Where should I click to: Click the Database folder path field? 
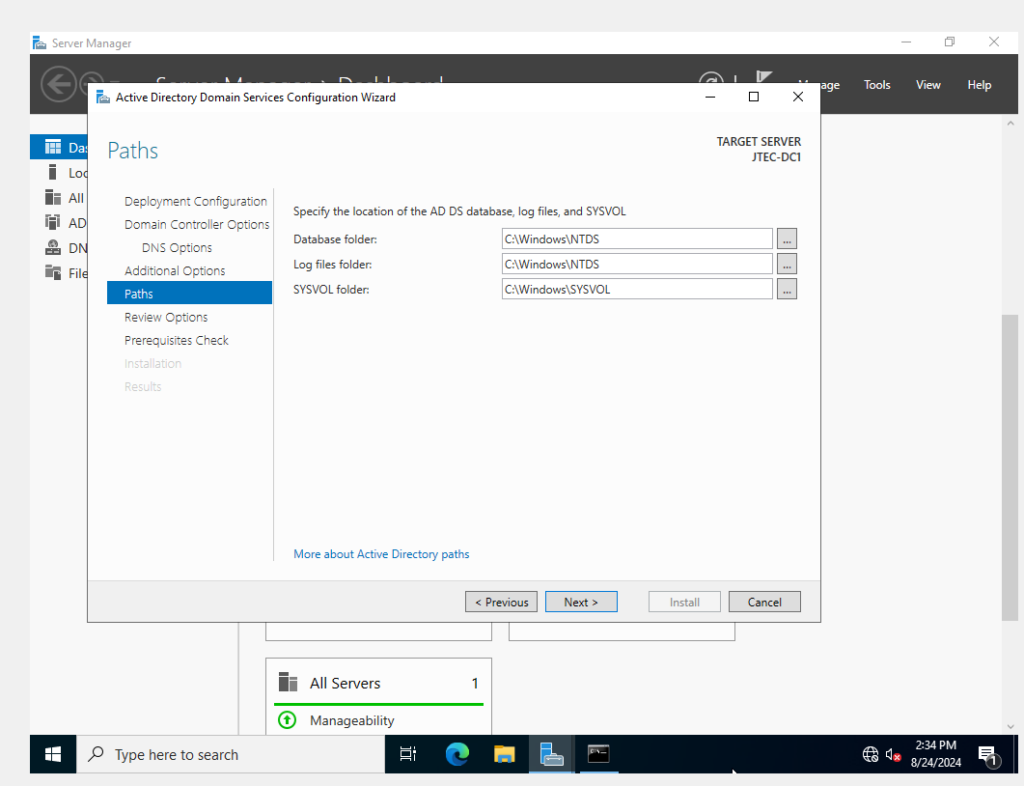[x=637, y=239]
